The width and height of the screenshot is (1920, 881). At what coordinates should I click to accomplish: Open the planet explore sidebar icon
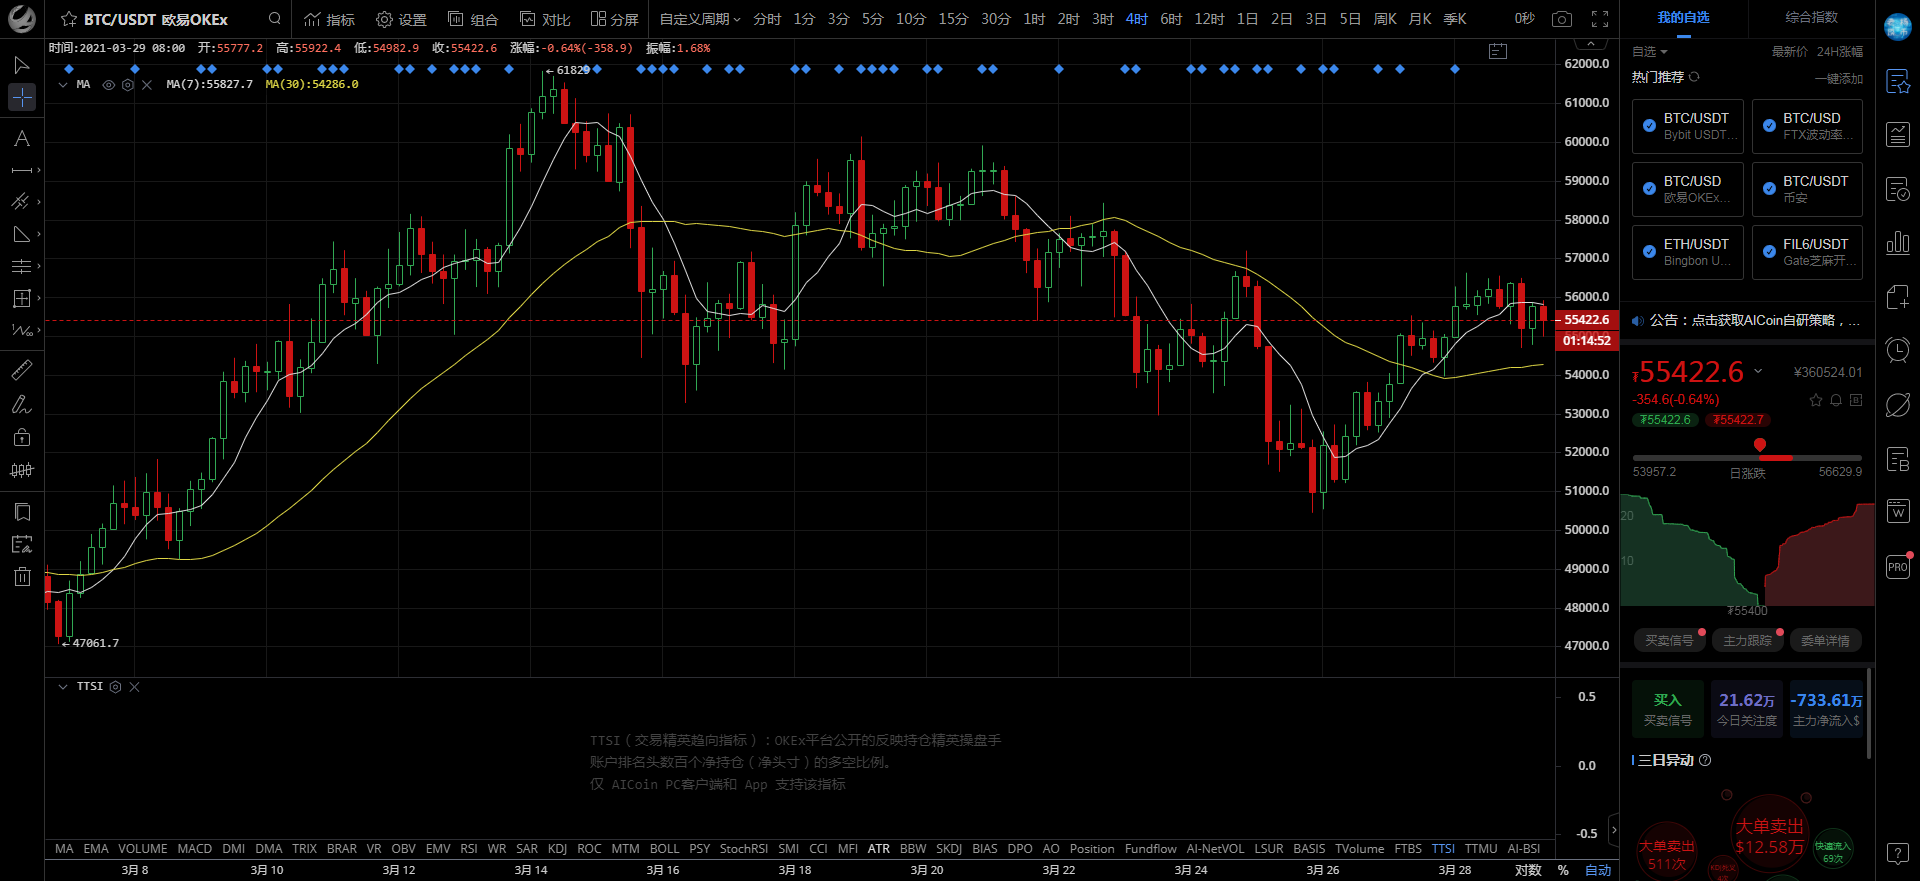[1898, 405]
